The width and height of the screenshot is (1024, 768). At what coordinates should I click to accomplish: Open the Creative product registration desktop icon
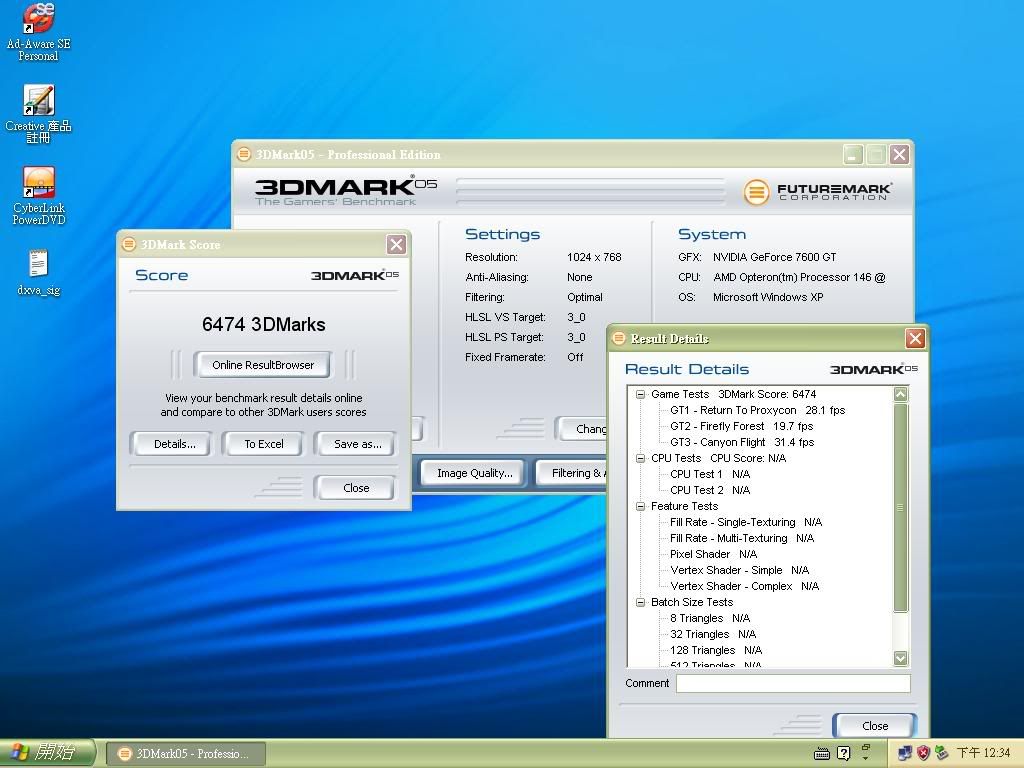[38, 102]
